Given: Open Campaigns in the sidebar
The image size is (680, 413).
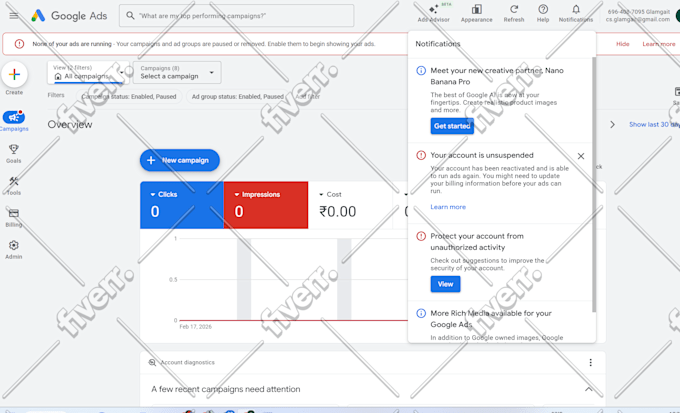Looking at the screenshot, I should pos(14,121).
